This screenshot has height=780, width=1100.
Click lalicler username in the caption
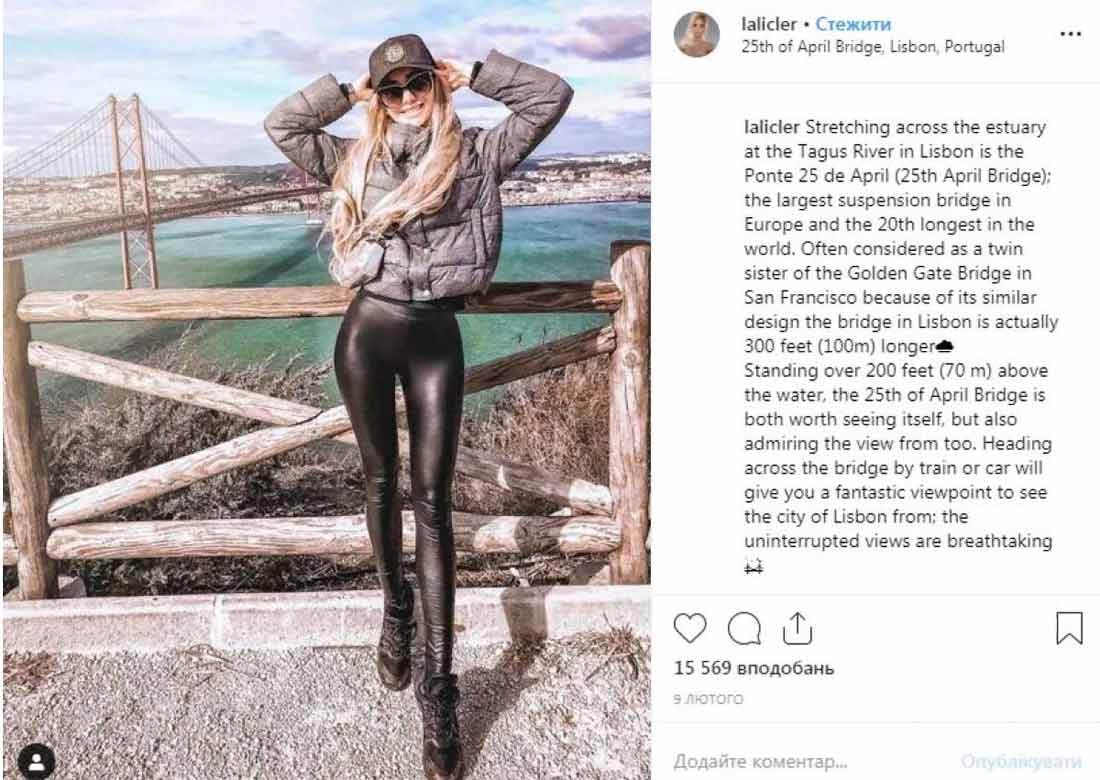click(x=772, y=127)
